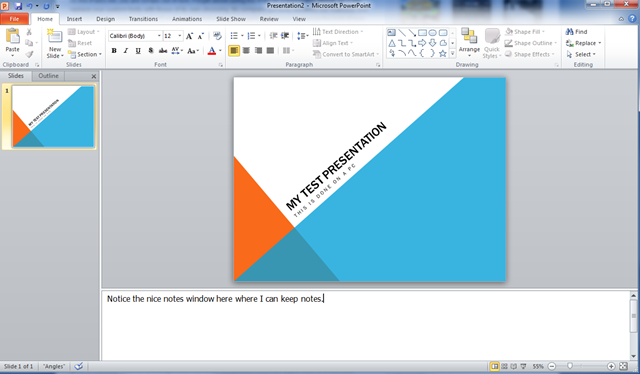This screenshot has width=640, height=374.
Task: Set Center text alignment
Action: [246, 51]
